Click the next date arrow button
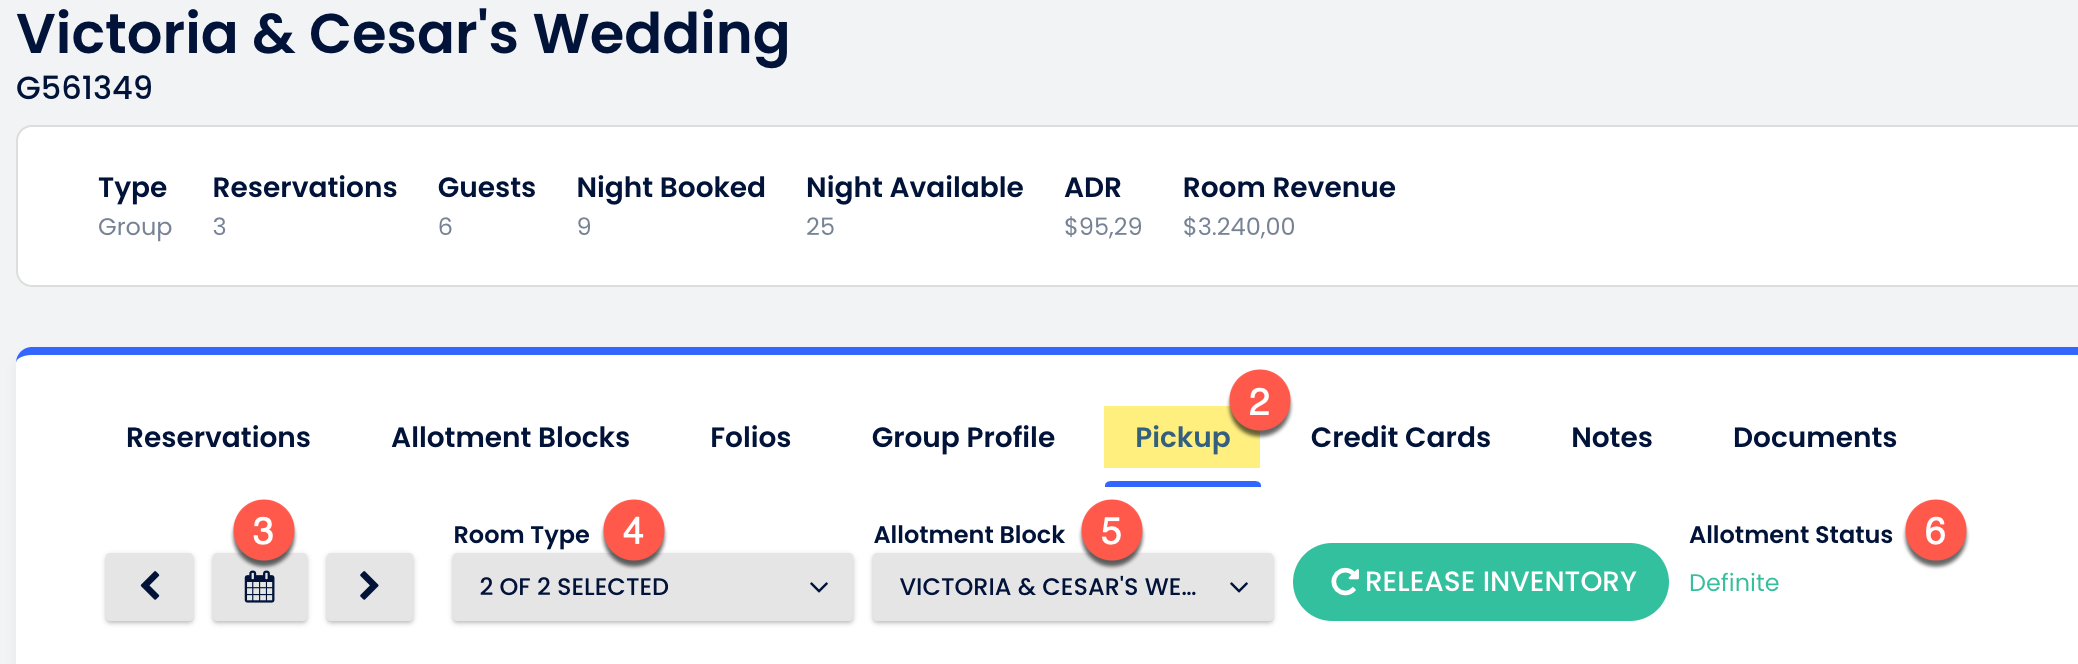Image resolution: width=2078 pixels, height=664 pixels. [369, 586]
